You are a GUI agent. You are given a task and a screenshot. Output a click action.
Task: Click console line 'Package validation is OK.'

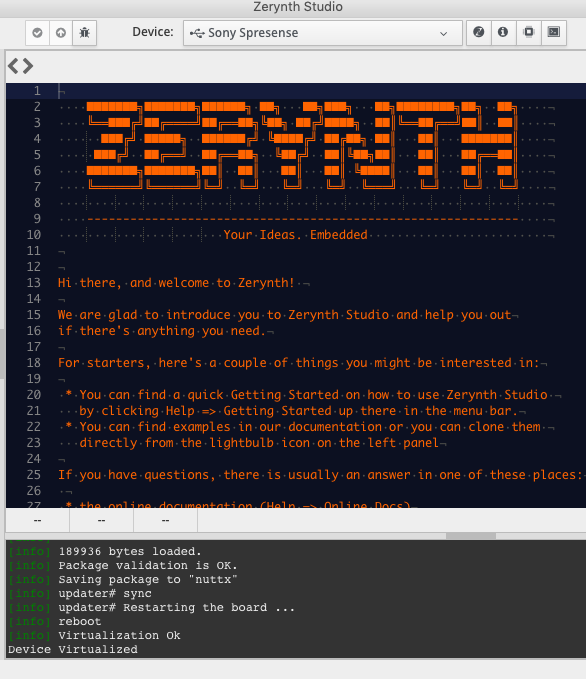point(148,566)
